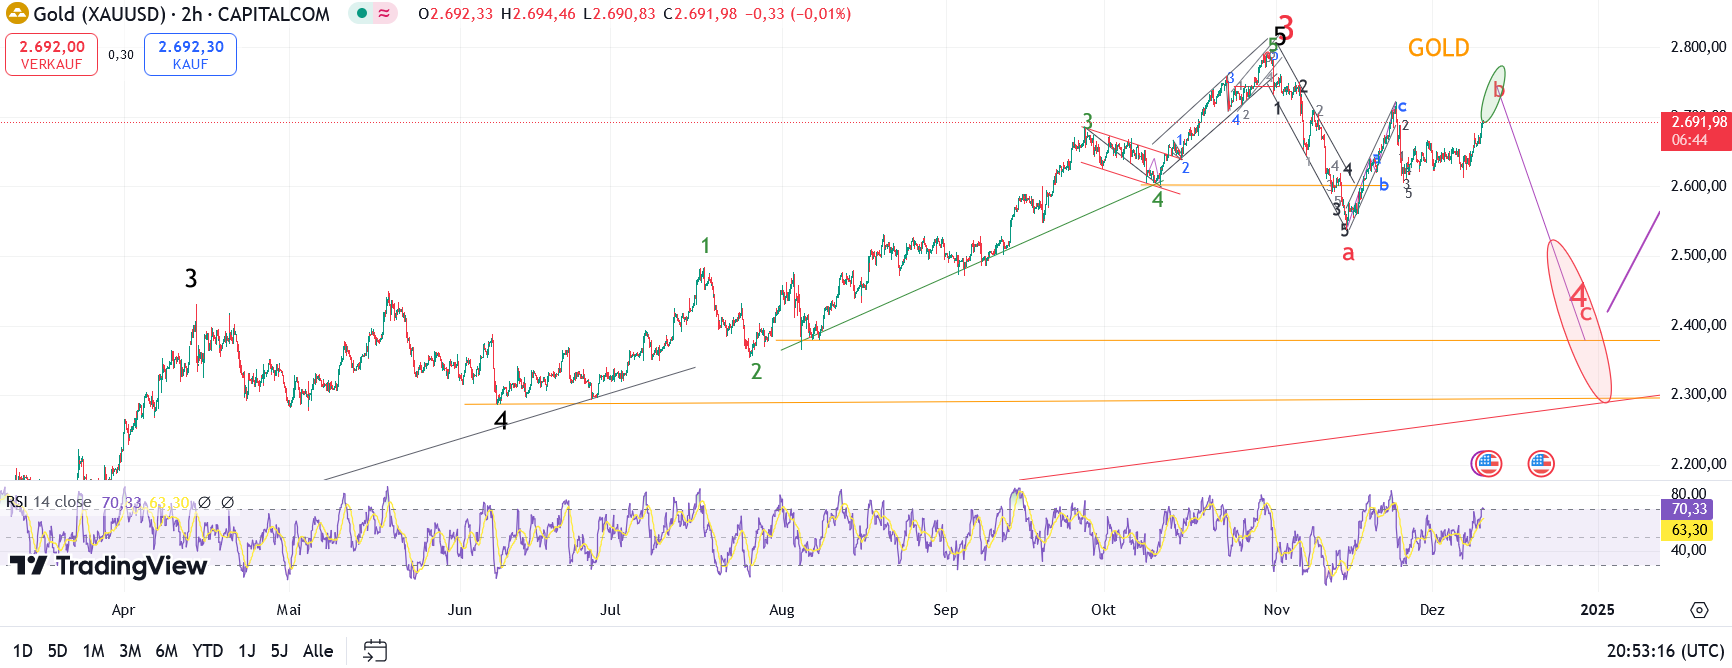Click the 2.800,00 price axis label
The image size is (1732, 668).
[1698, 47]
